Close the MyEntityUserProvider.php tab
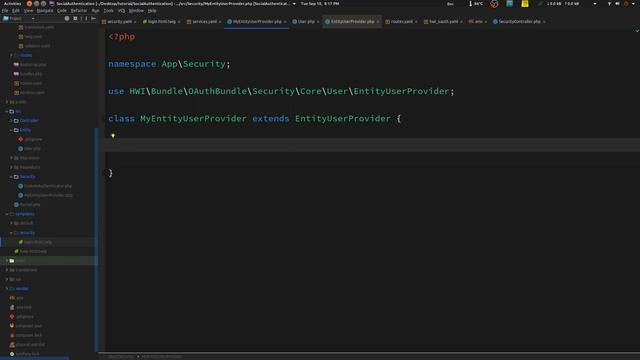Screen dimensions: 640x360 click(285, 22)
